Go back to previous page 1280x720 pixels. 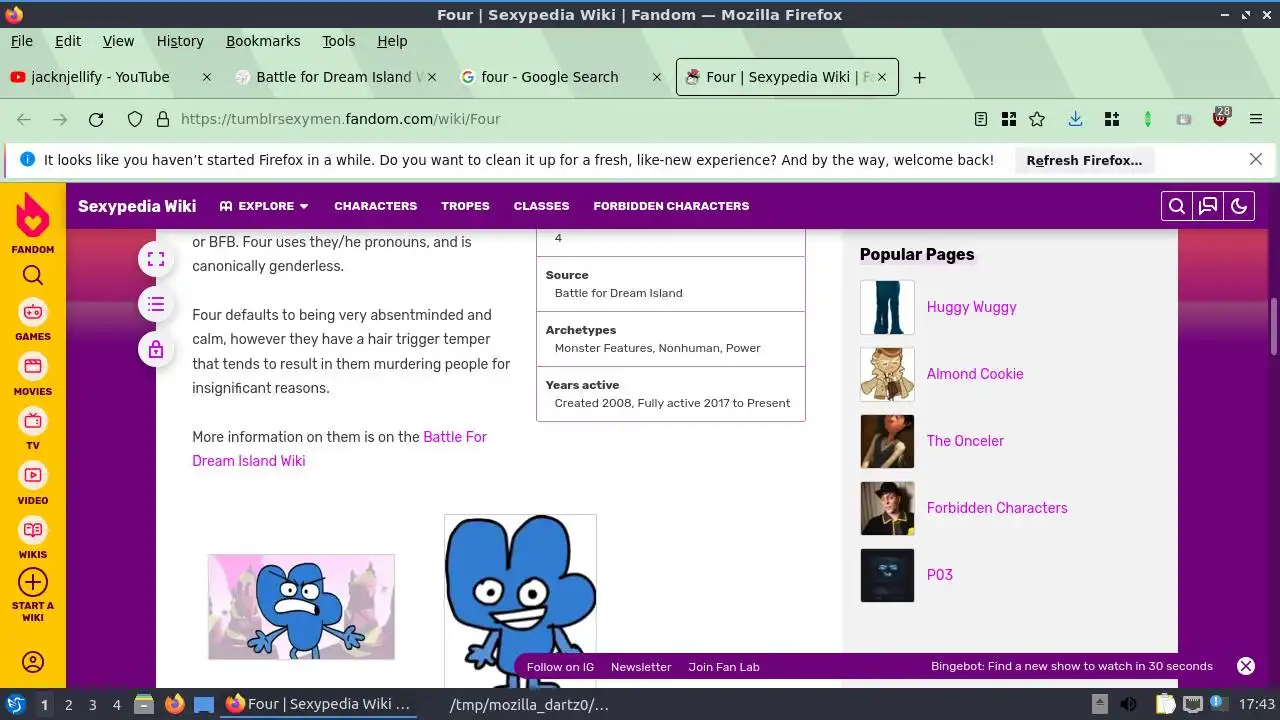point(24,119)
